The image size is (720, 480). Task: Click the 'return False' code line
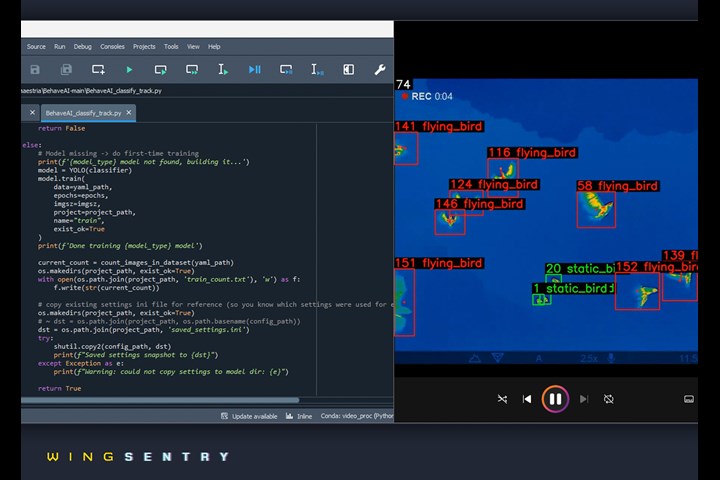coord(62,129)
